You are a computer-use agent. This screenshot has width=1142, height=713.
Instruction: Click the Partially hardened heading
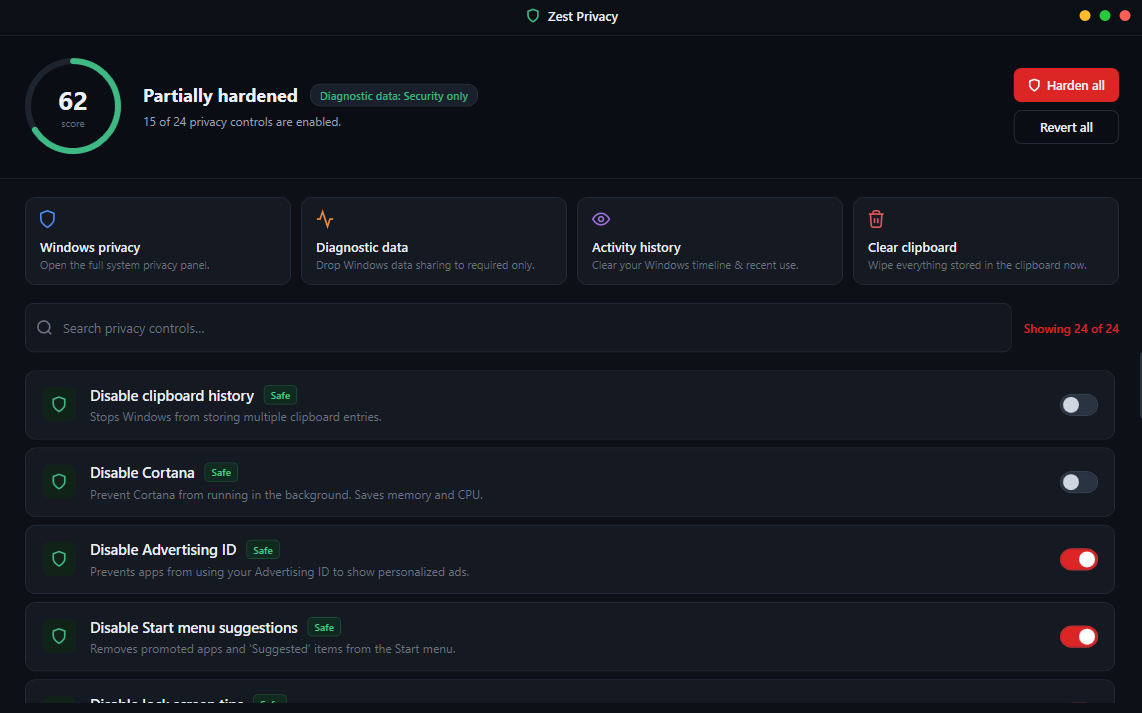(221, 96)
